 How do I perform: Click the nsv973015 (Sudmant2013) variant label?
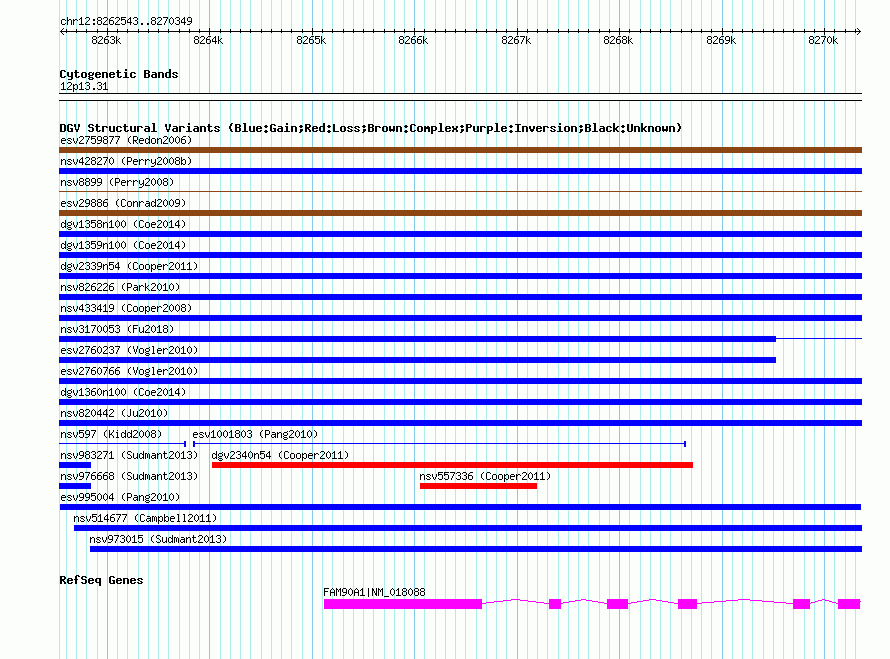[x=158, y=539]
